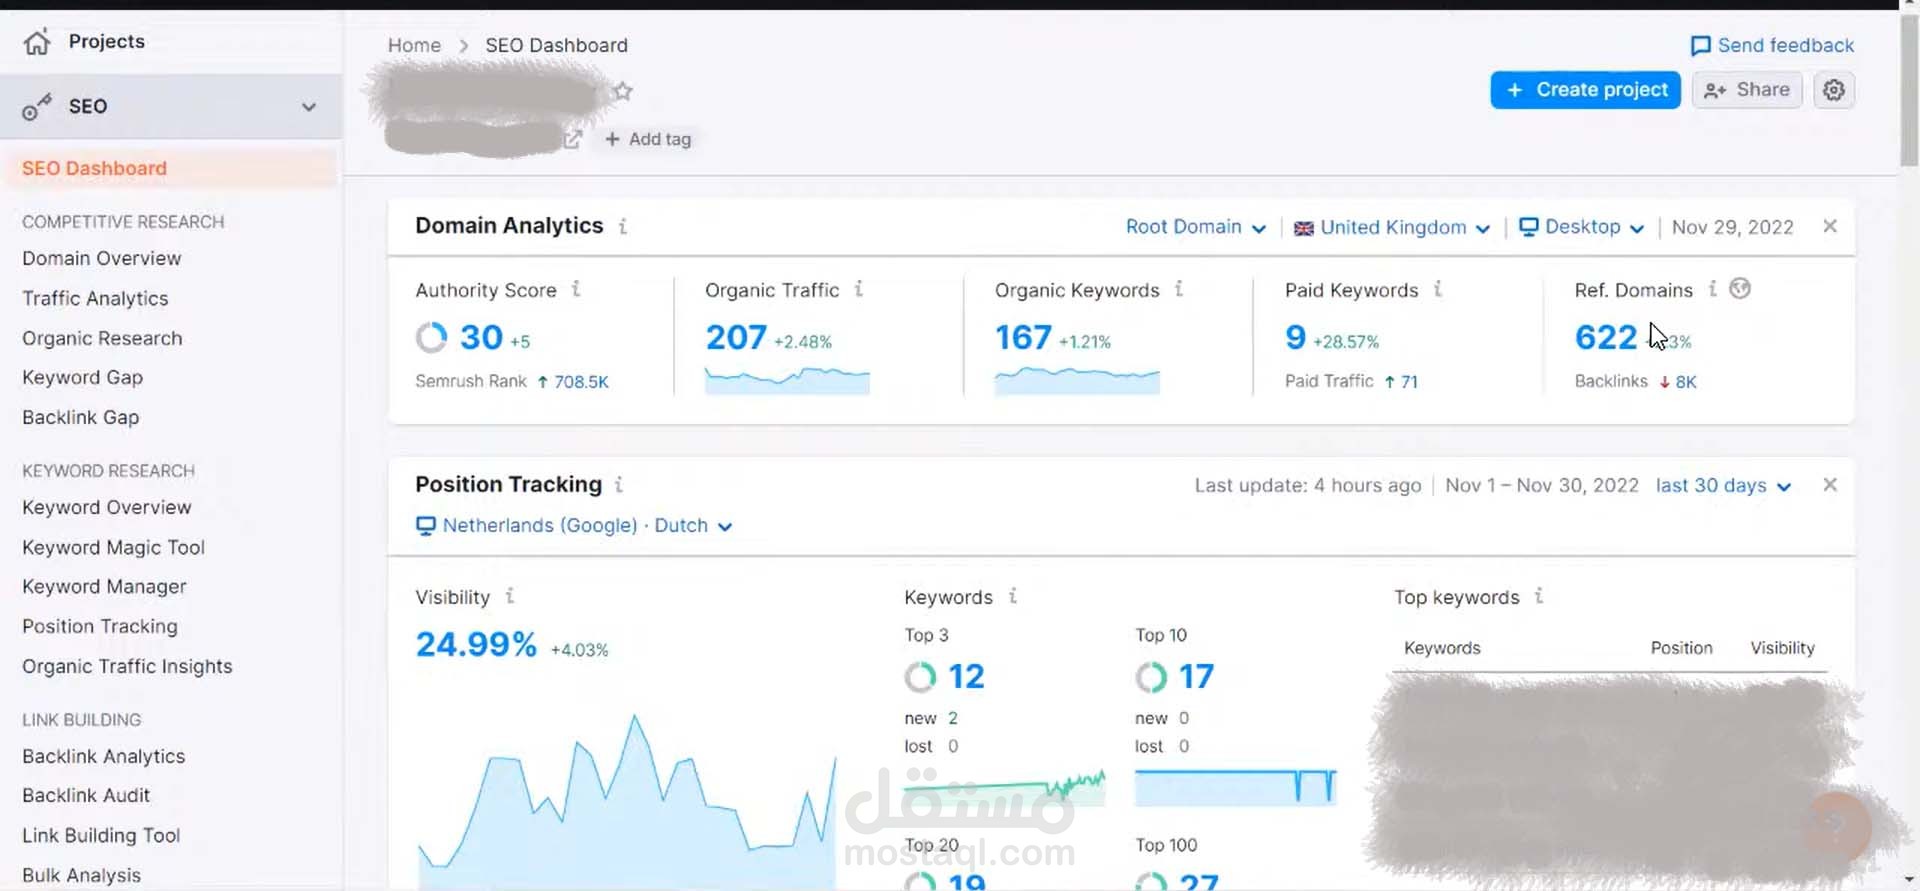
Task: Open Backlink Gap
Action: tap(81, 417)
